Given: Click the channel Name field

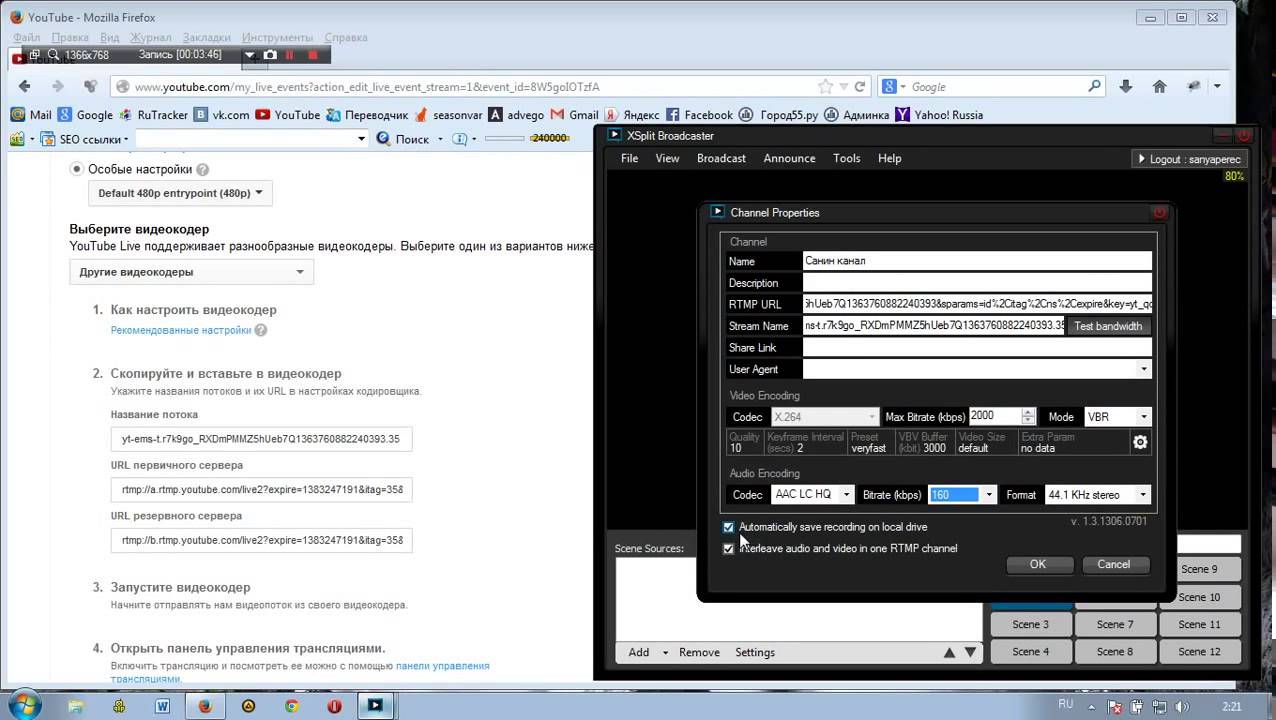Looking at the screenshot, I should click(977, 261).
